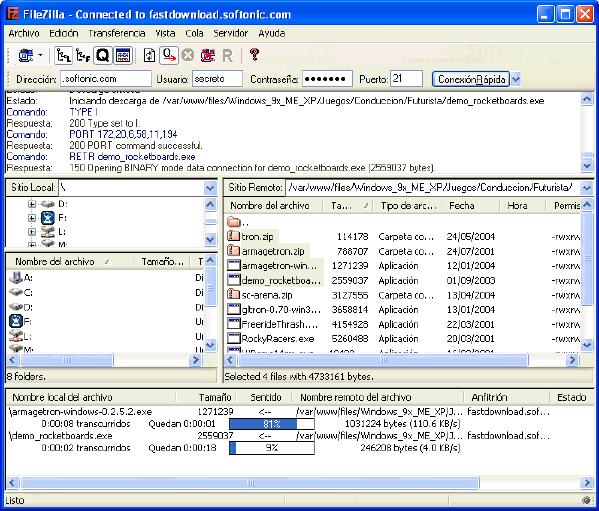
Task: Select the demo_rocketboa... remote file name
Action: pyautogui.click(x=281, y=280)
